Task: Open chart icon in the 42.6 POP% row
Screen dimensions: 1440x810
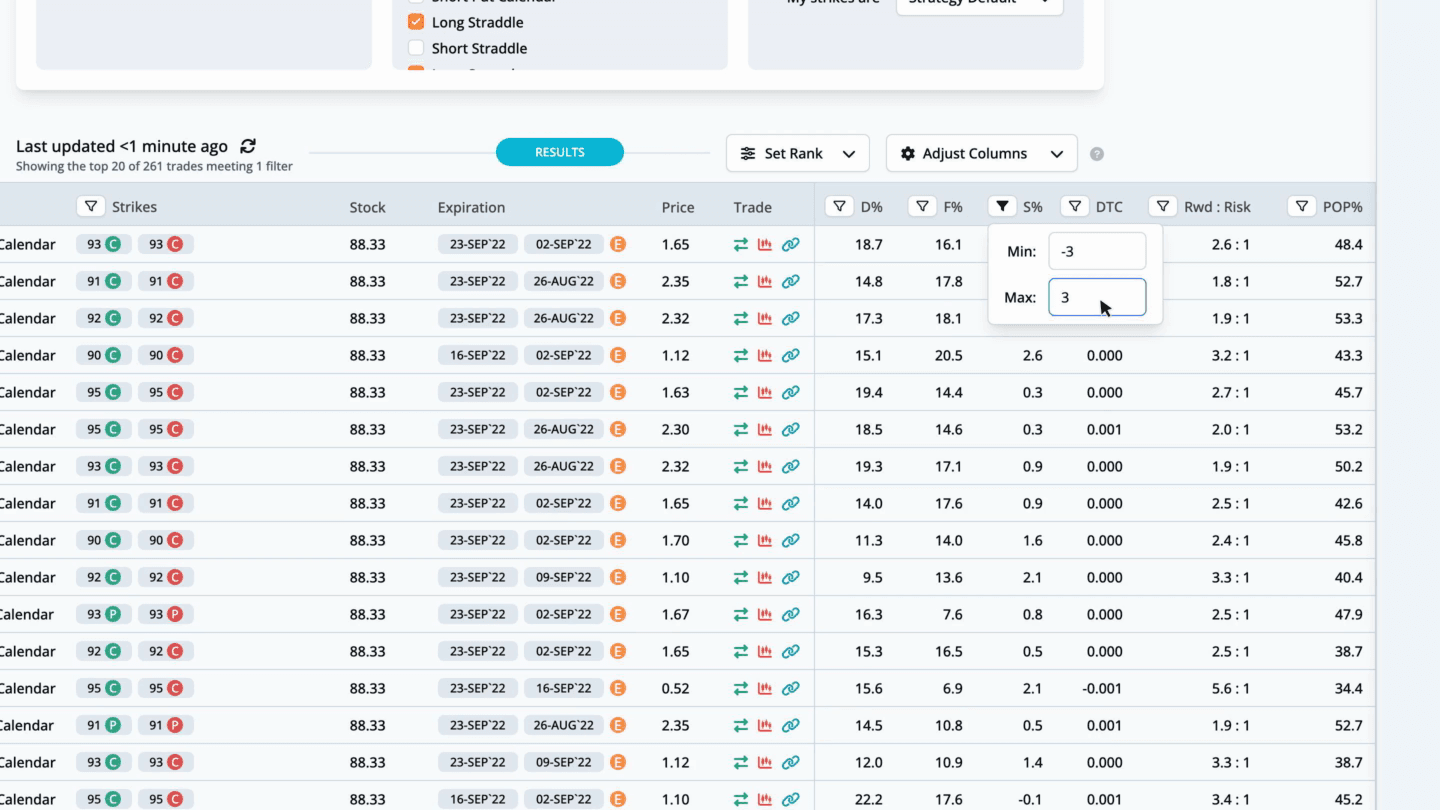Action: pyautogui.click(x=765, y=503)
